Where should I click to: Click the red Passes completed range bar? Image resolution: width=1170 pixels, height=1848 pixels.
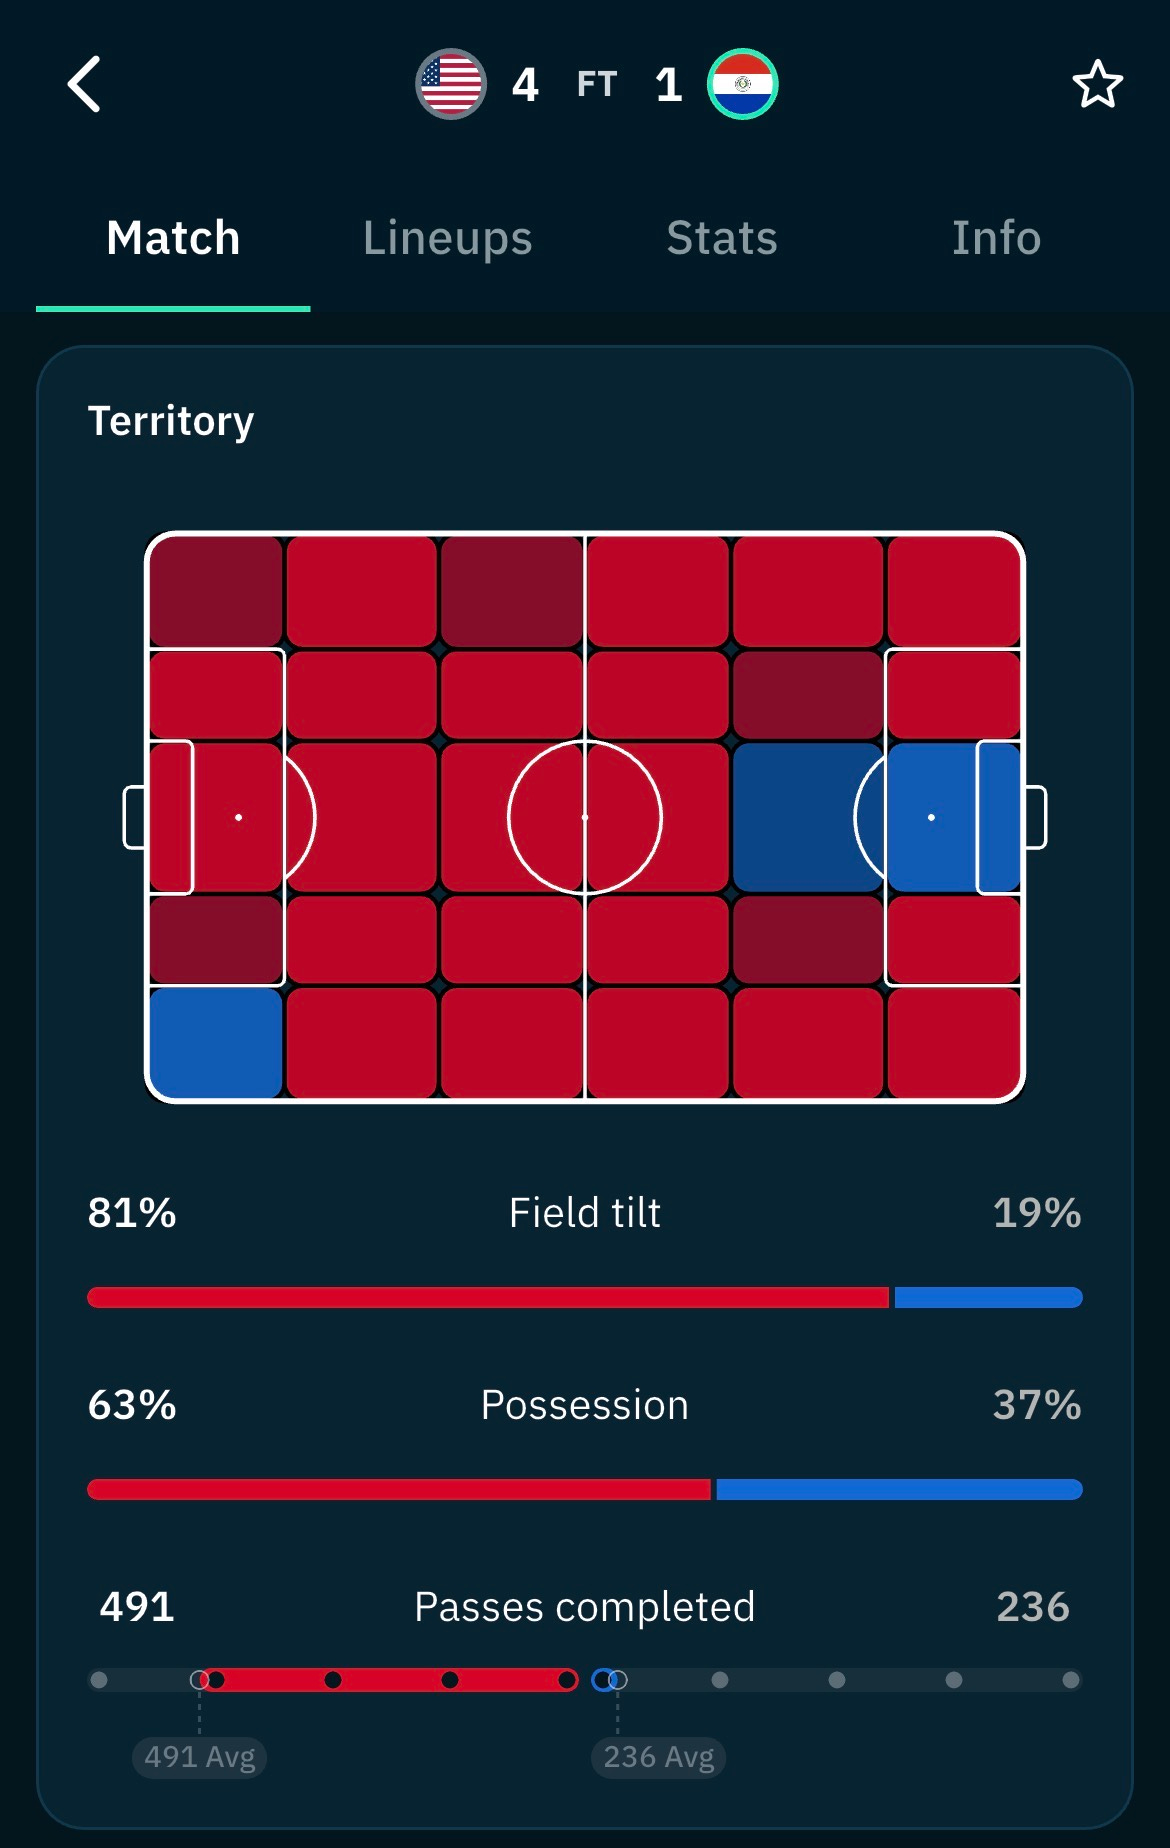click(x=391, y=1680)
